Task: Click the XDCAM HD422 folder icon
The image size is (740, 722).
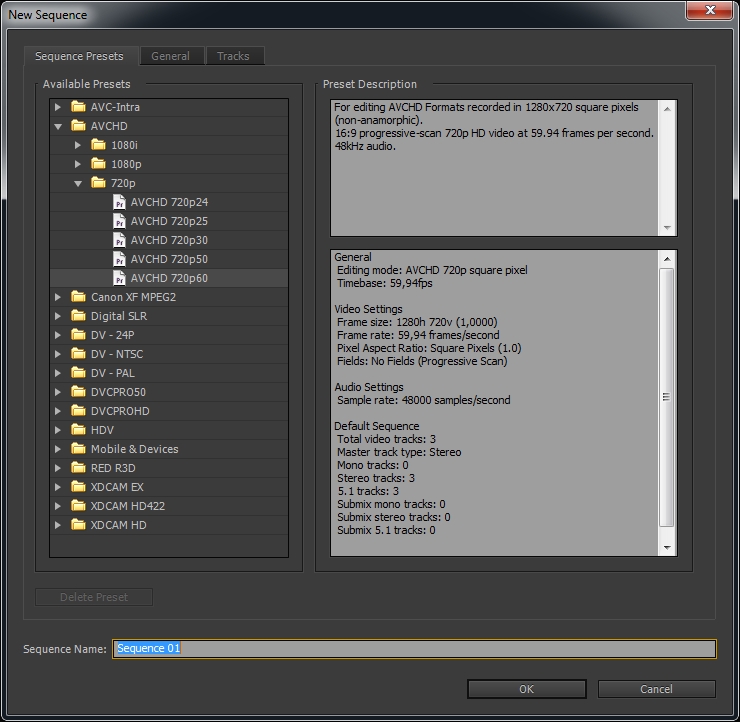Action: point(78,506)
